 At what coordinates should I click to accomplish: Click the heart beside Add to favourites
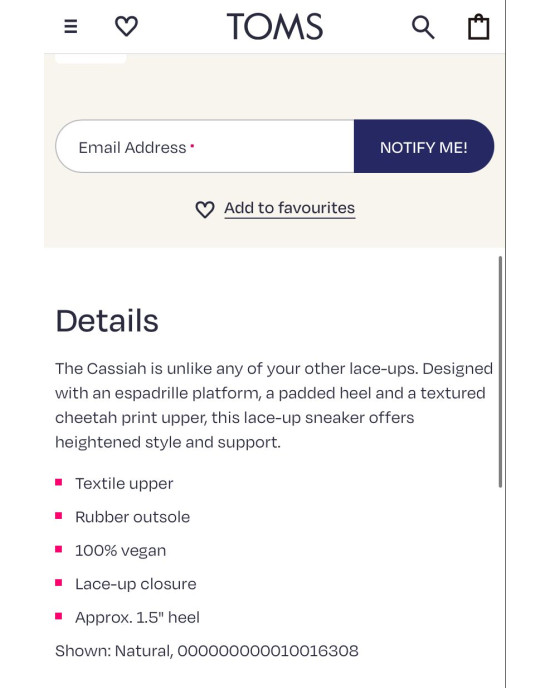point(205,209)
